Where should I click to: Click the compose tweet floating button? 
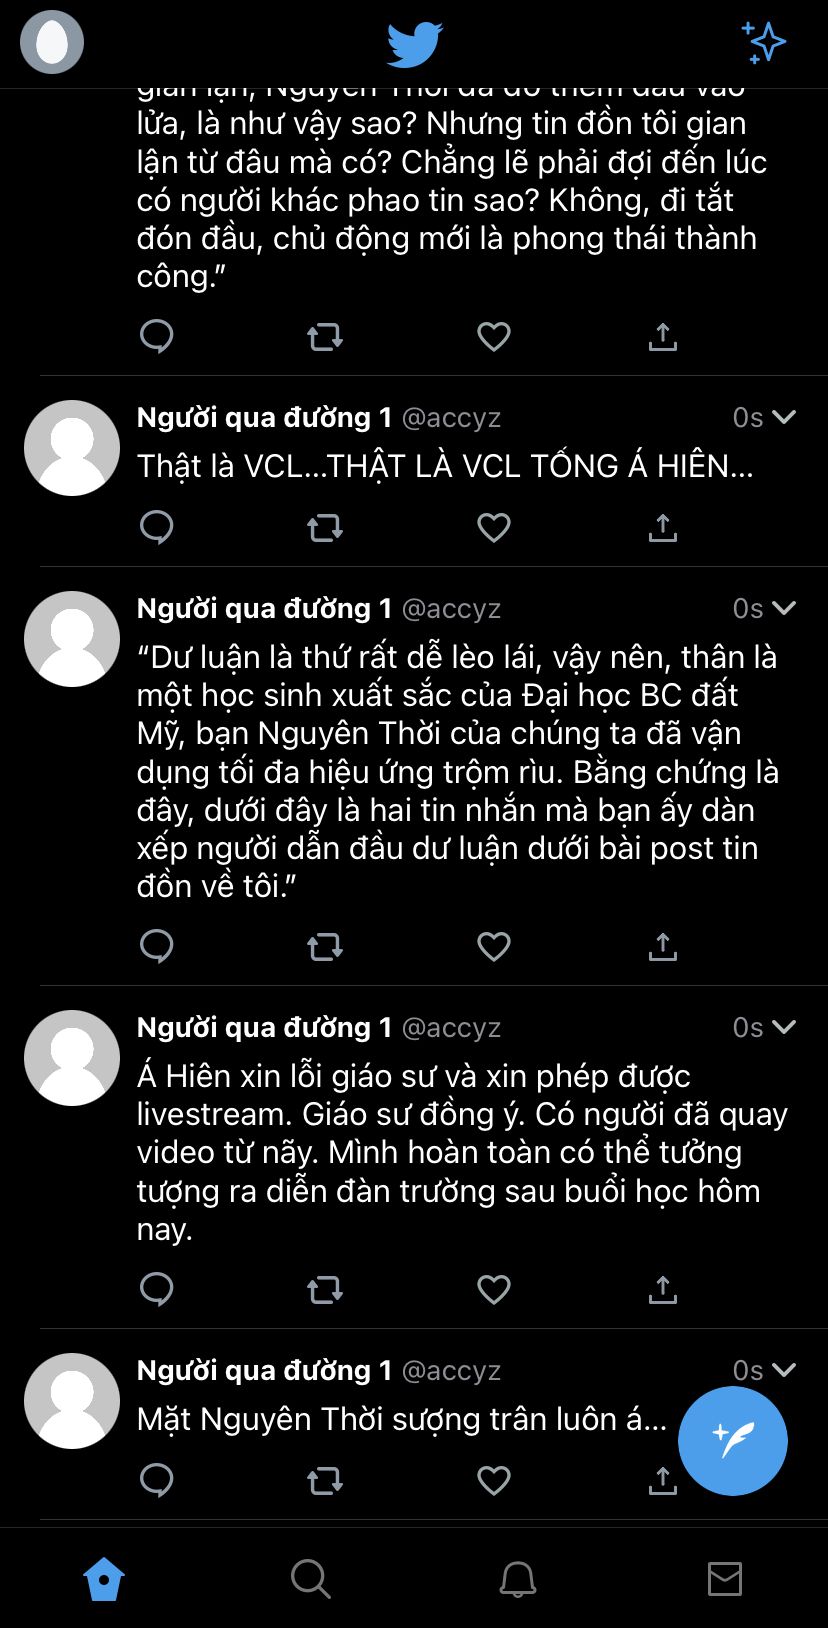click(733, 1440)
